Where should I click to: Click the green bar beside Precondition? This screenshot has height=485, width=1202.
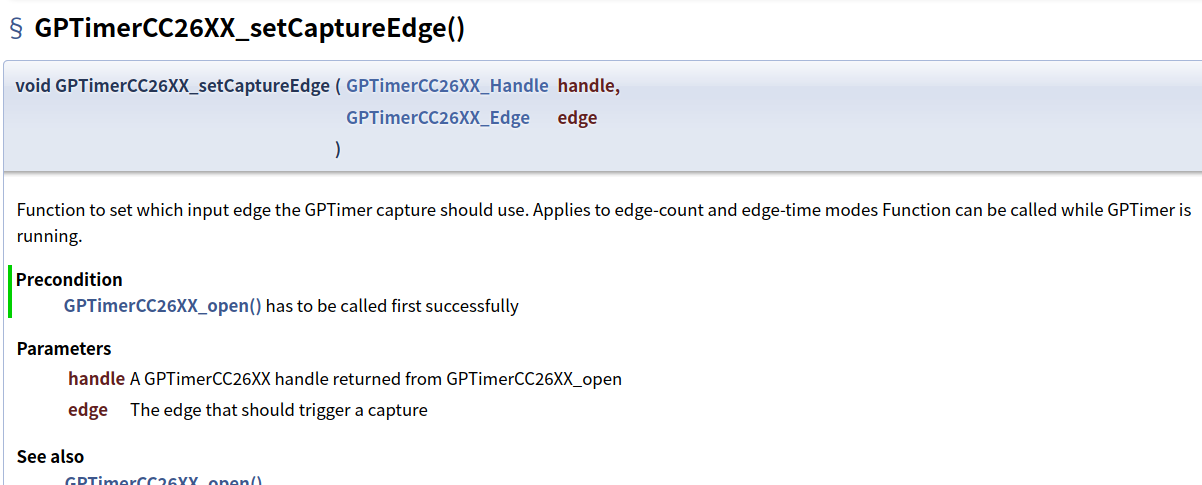point(10,292)
